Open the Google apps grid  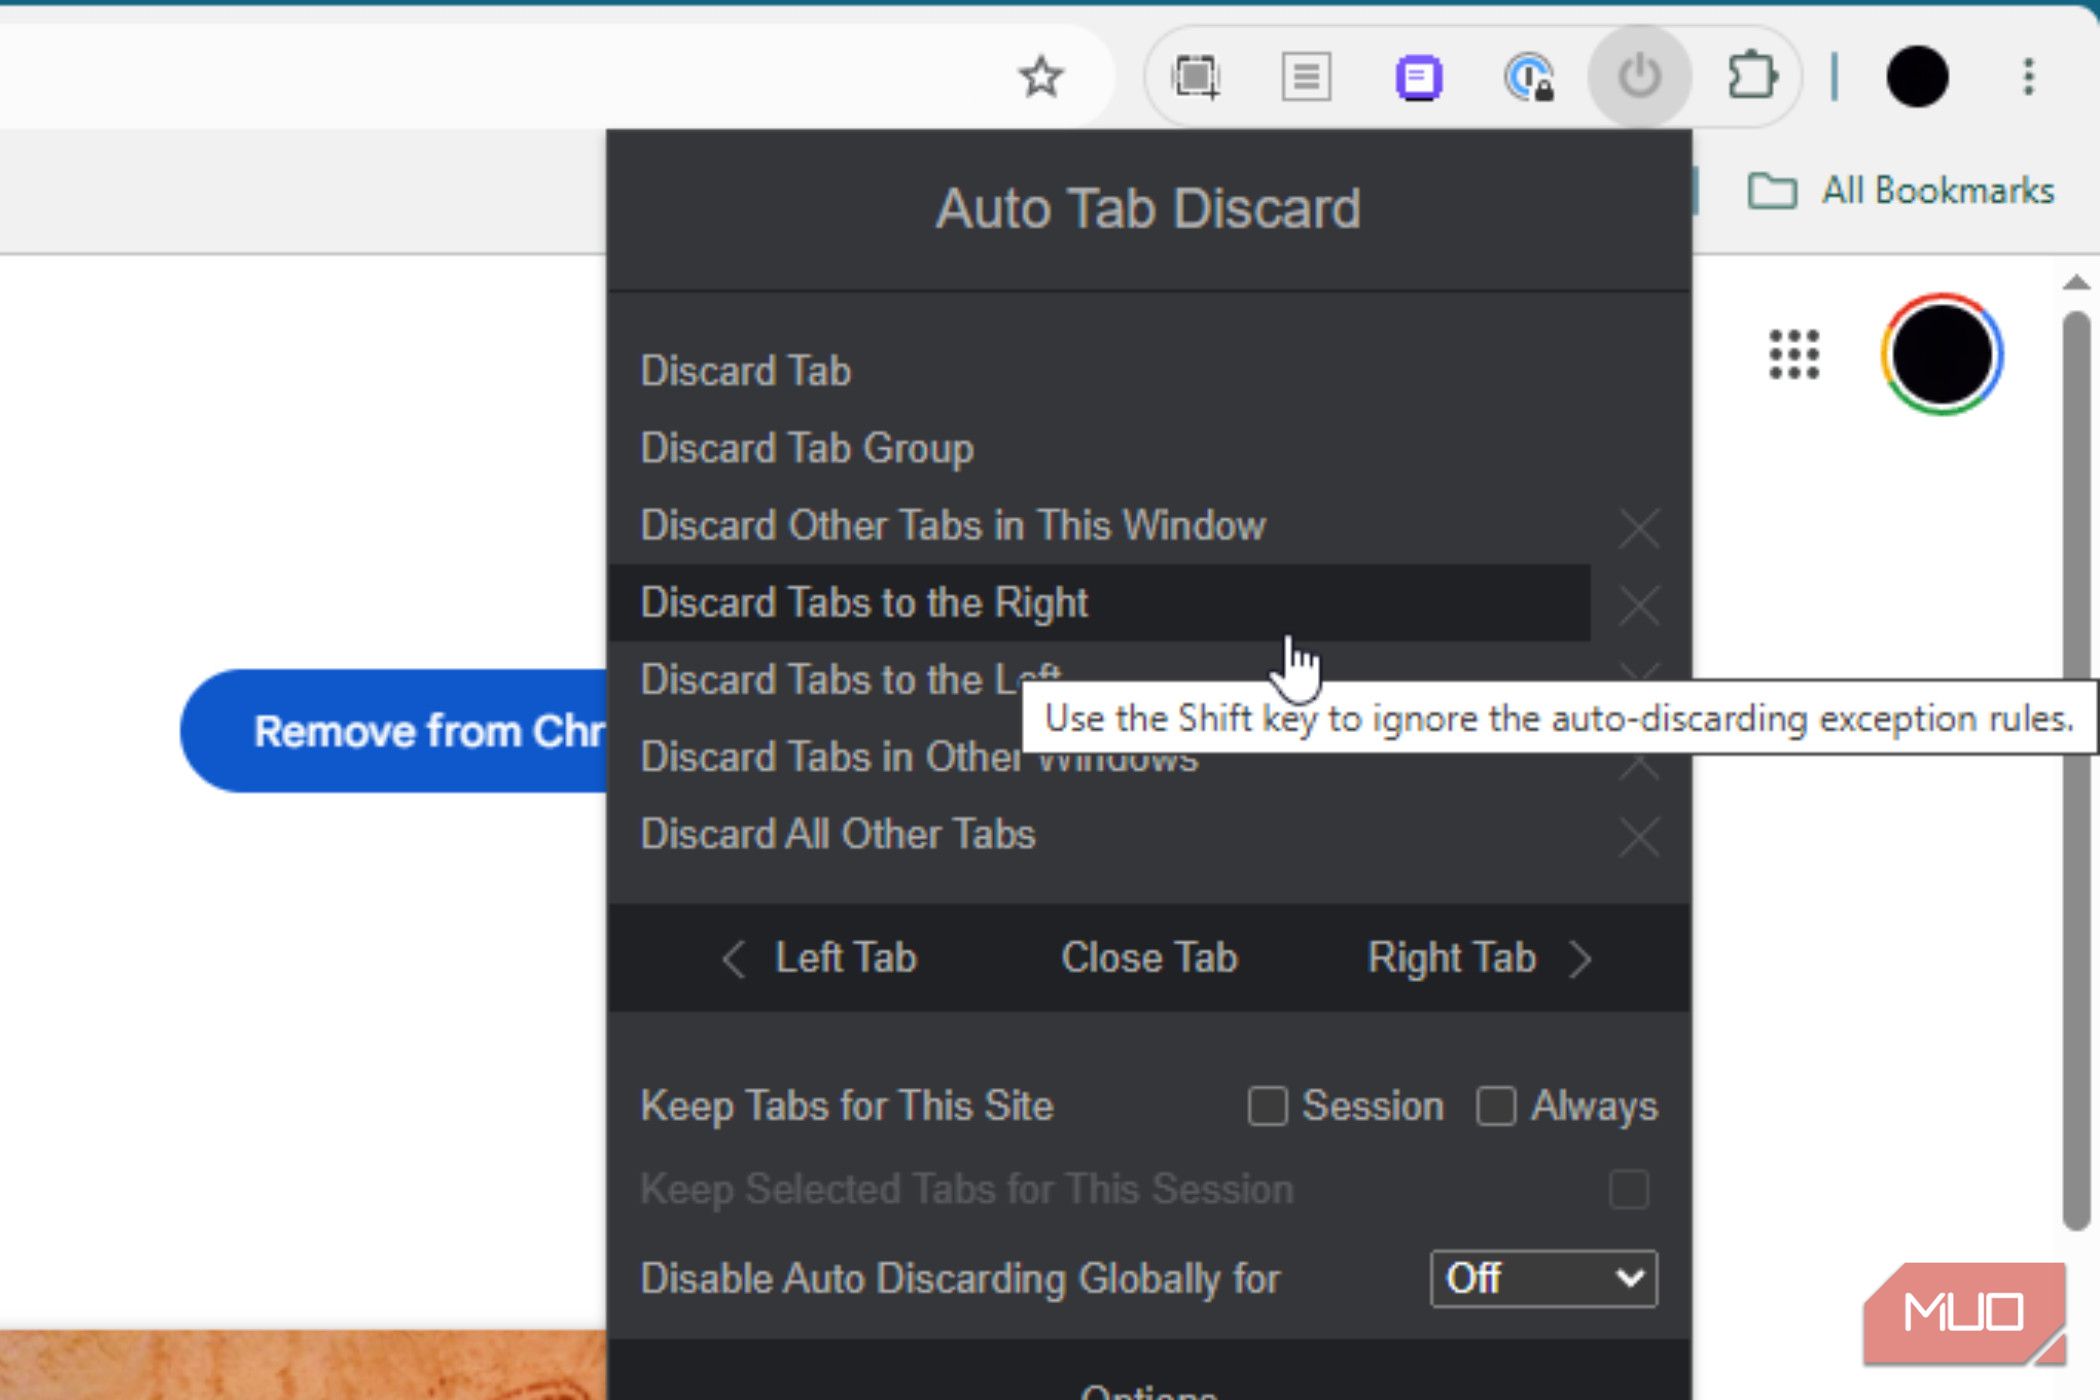pyautogui.click(x=1794, y=355)
